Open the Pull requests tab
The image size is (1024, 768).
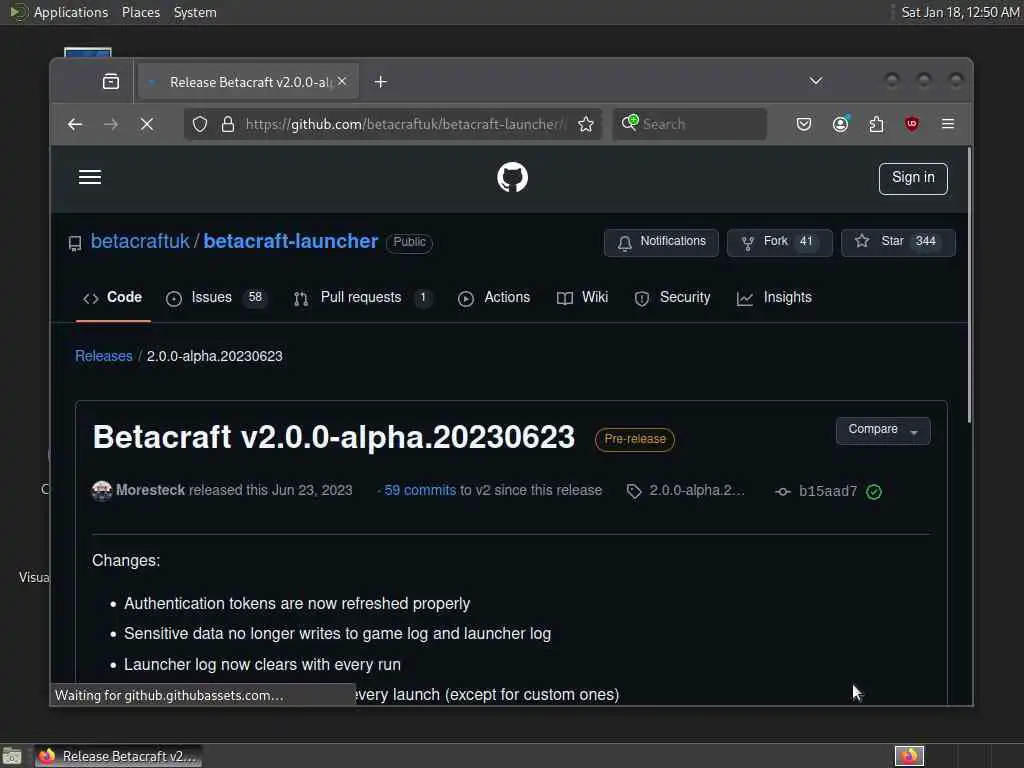(362, 298)
